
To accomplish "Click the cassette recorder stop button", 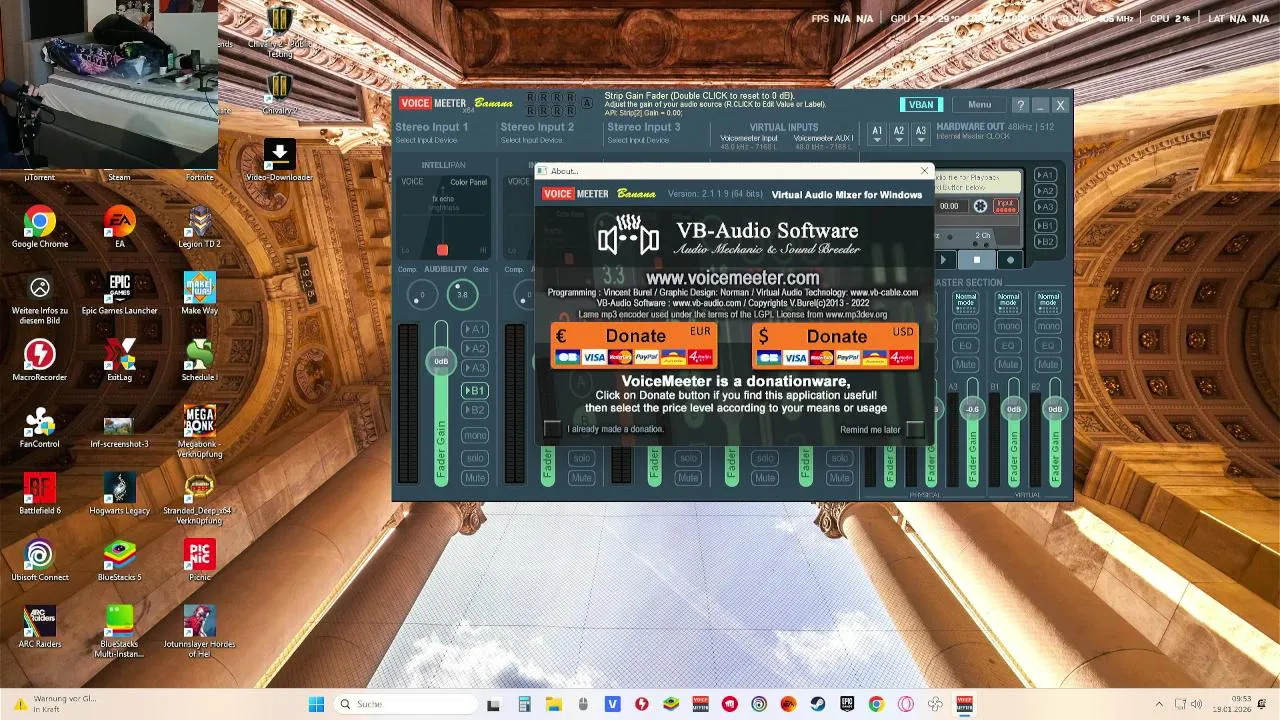I will tap(977, 260).
